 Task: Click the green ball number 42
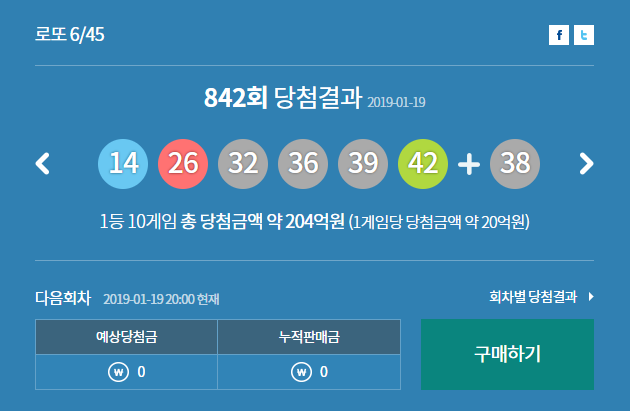423,164
